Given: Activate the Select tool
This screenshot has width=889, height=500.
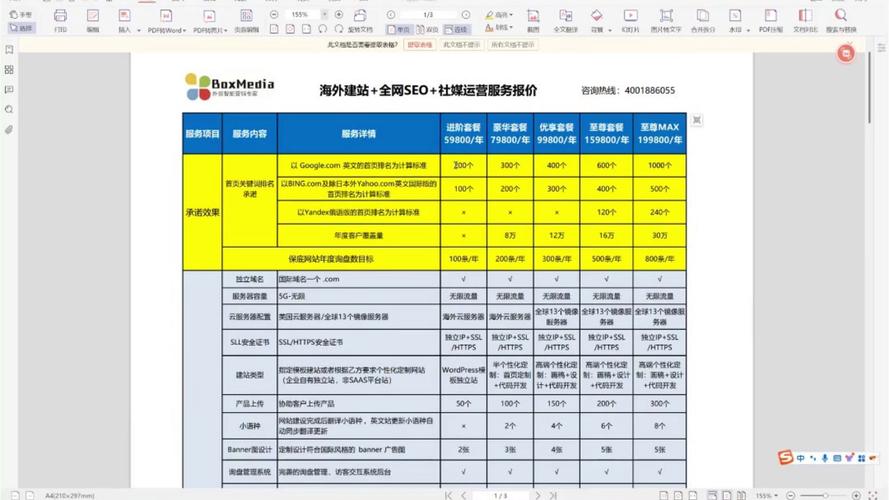Looking at the screenshot, I should click(22, 27).
